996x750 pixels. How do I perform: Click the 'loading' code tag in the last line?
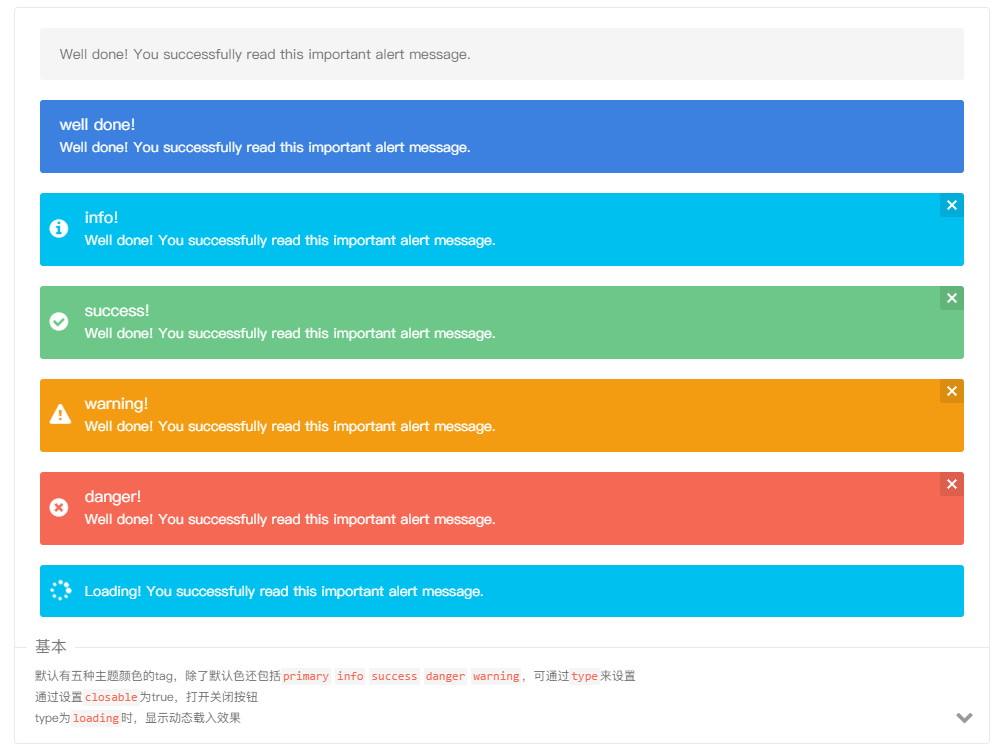(x=96, y=718)
